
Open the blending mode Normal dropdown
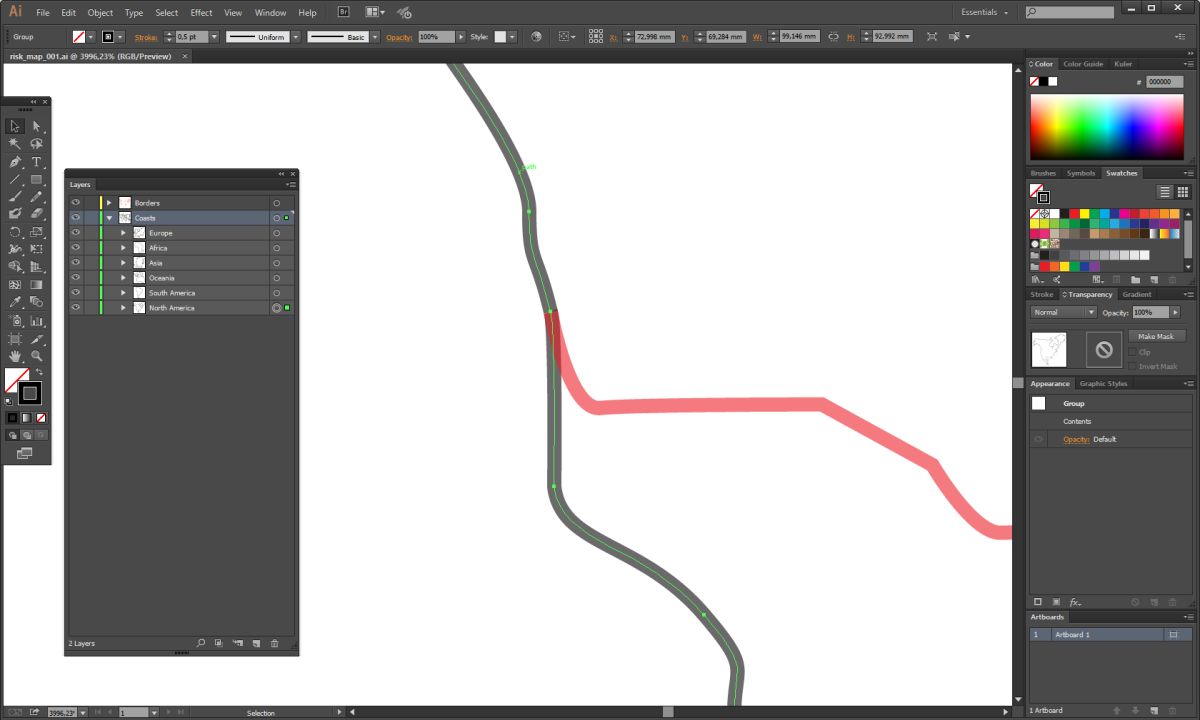pyautogui.click(x=1064, y=312)
